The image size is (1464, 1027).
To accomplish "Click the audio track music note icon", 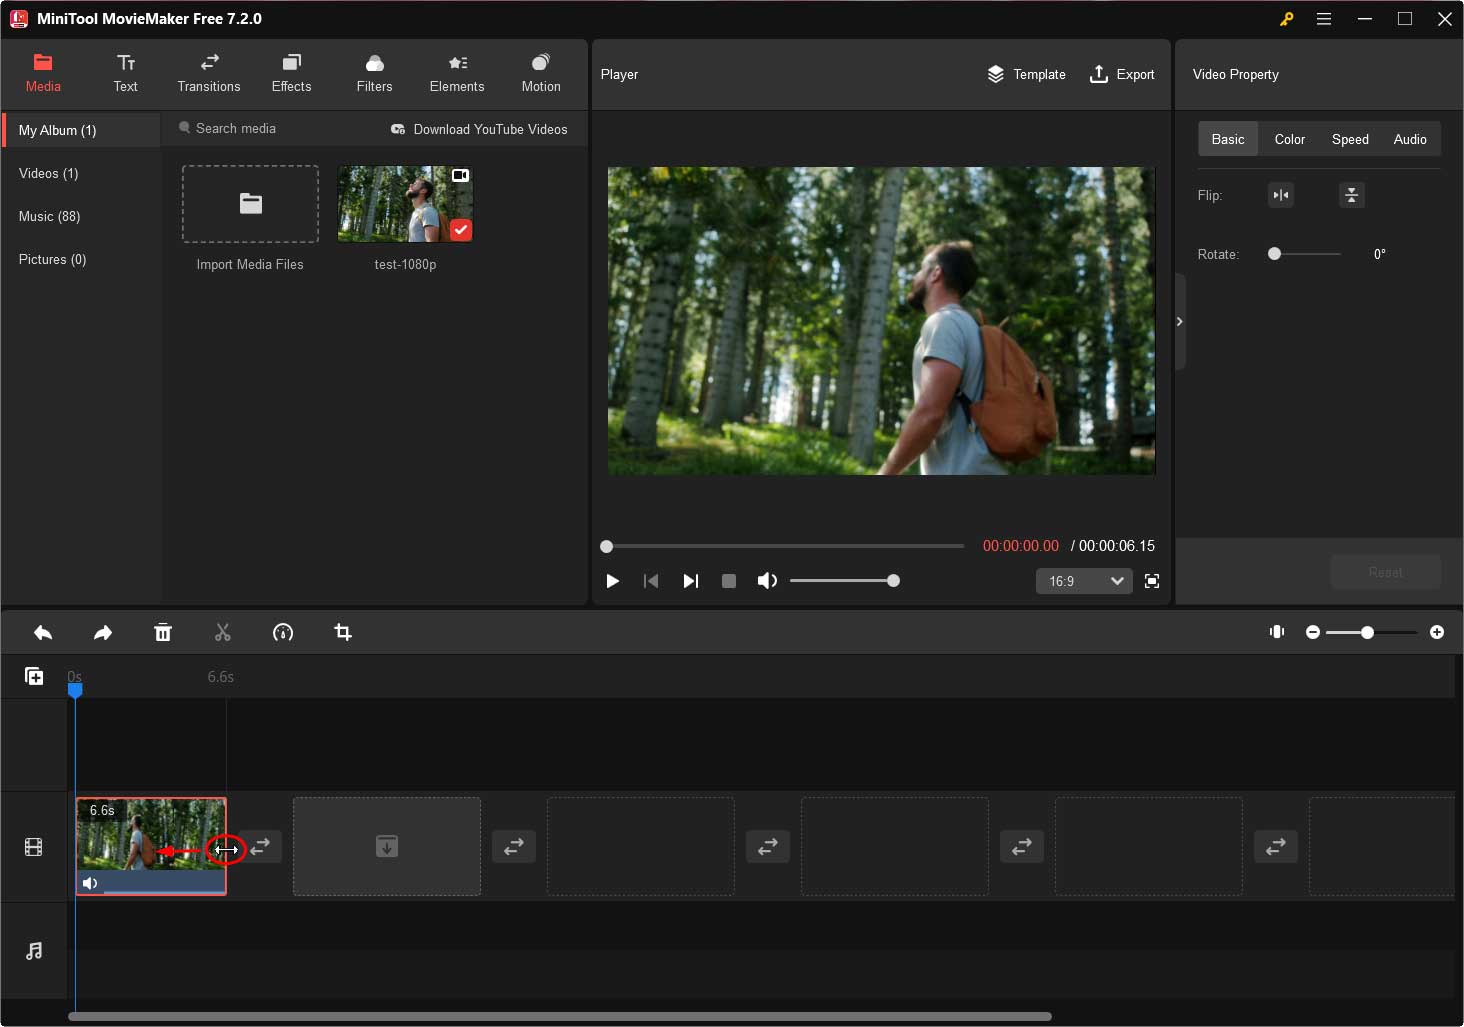I will point(34,951).
